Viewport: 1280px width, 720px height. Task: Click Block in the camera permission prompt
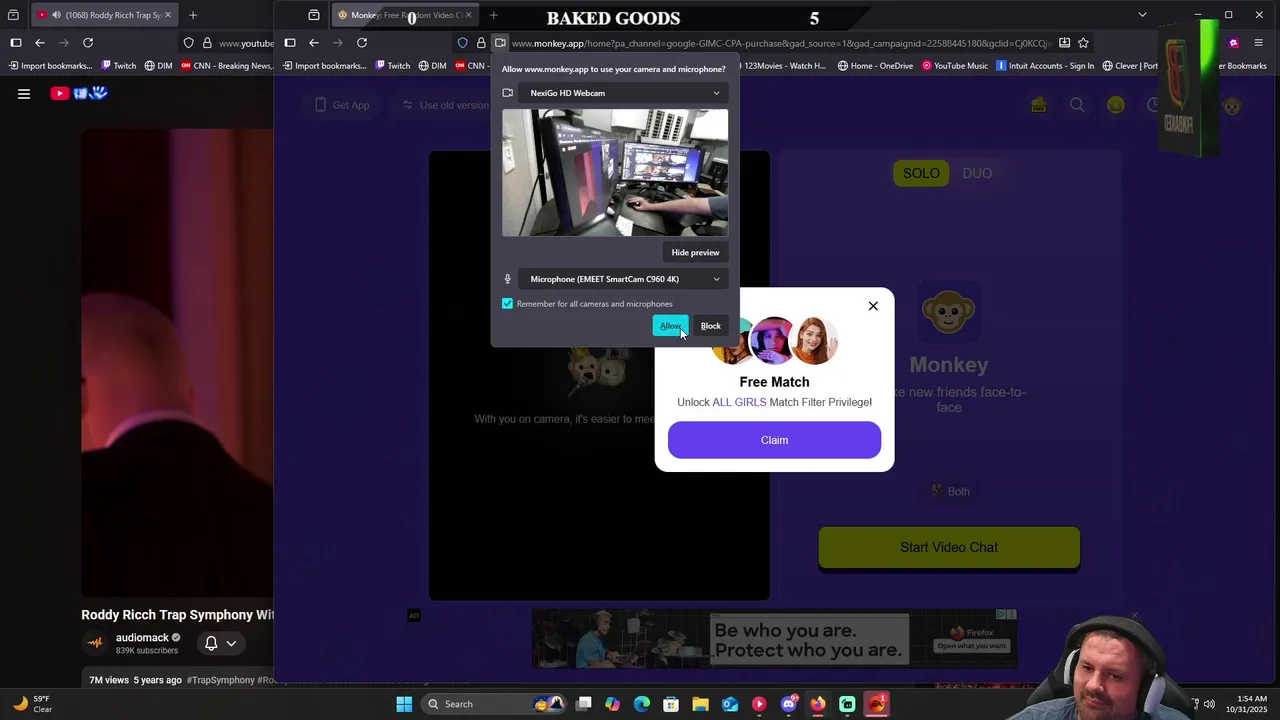(710, 326)
